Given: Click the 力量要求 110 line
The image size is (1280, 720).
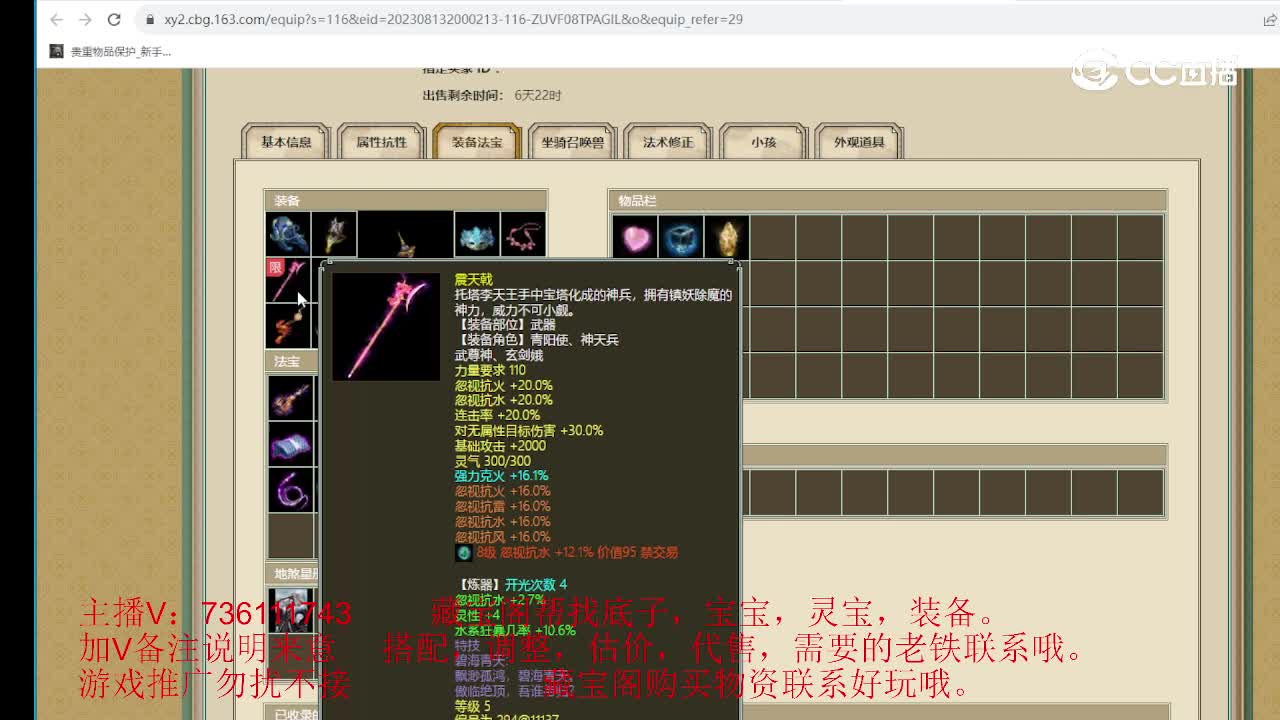Looking at the screenshot, I should coord(490,370).
